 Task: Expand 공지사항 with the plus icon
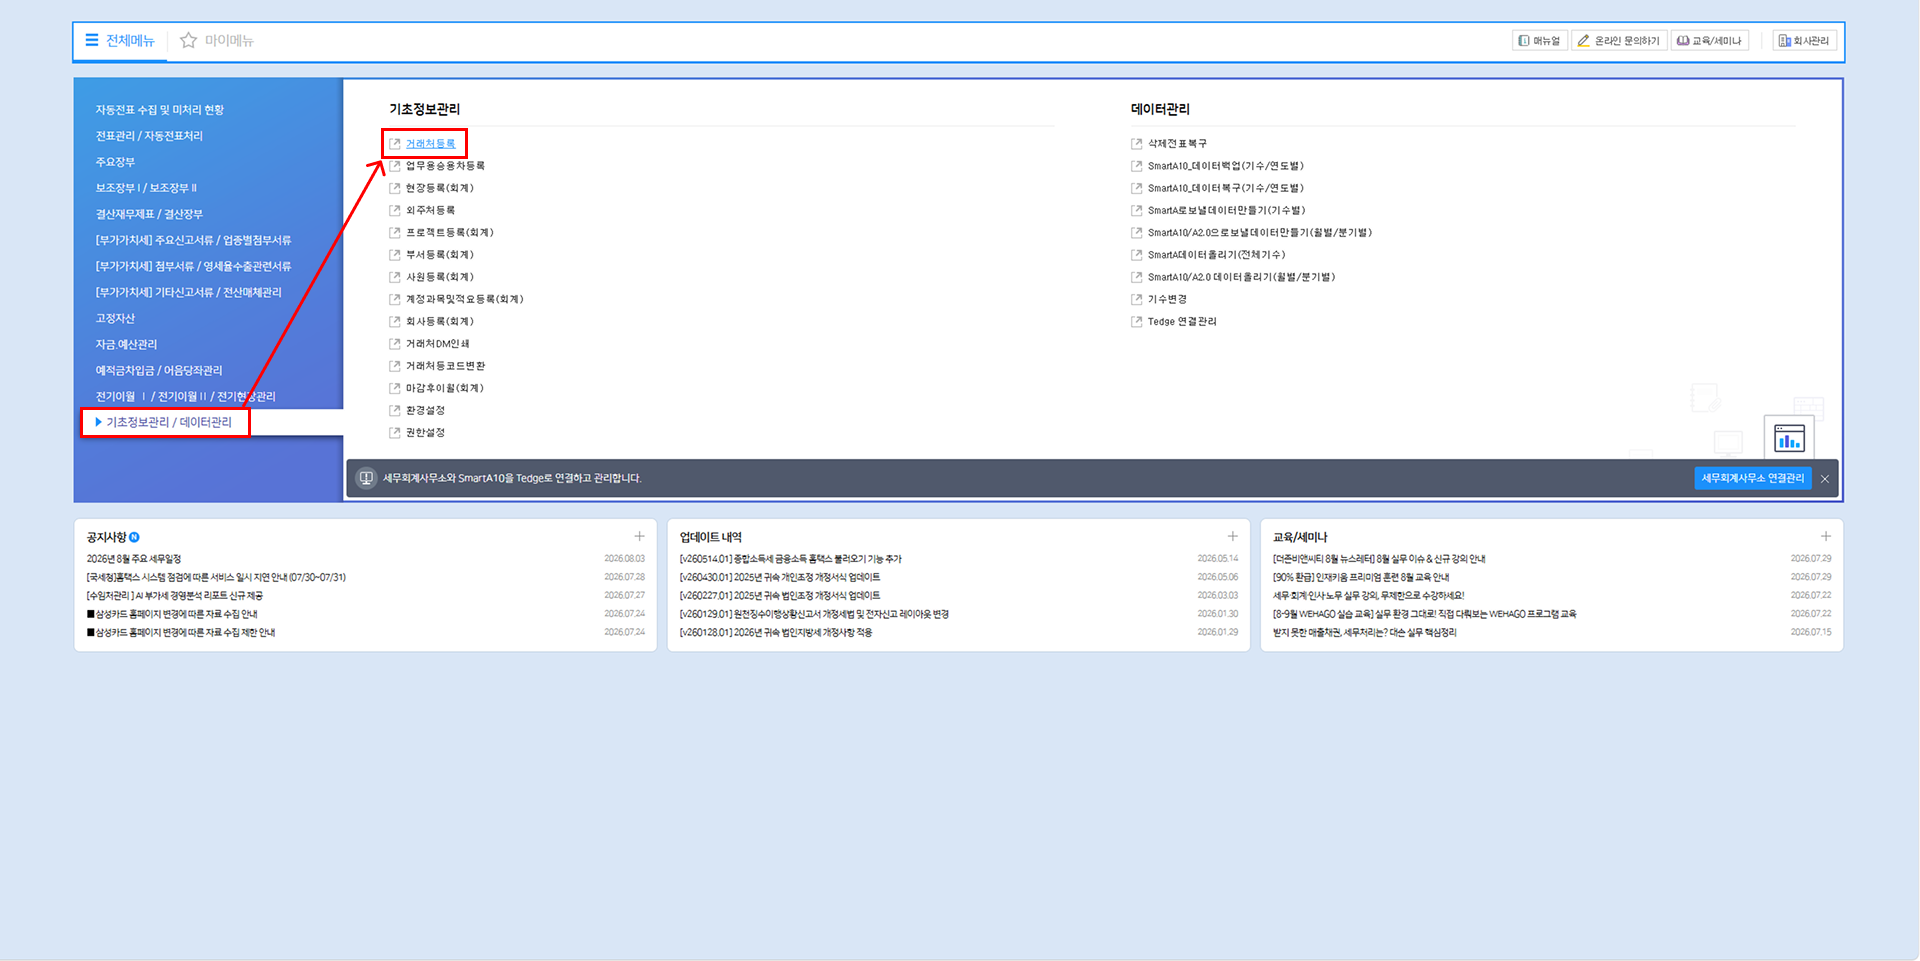point(640,537)
